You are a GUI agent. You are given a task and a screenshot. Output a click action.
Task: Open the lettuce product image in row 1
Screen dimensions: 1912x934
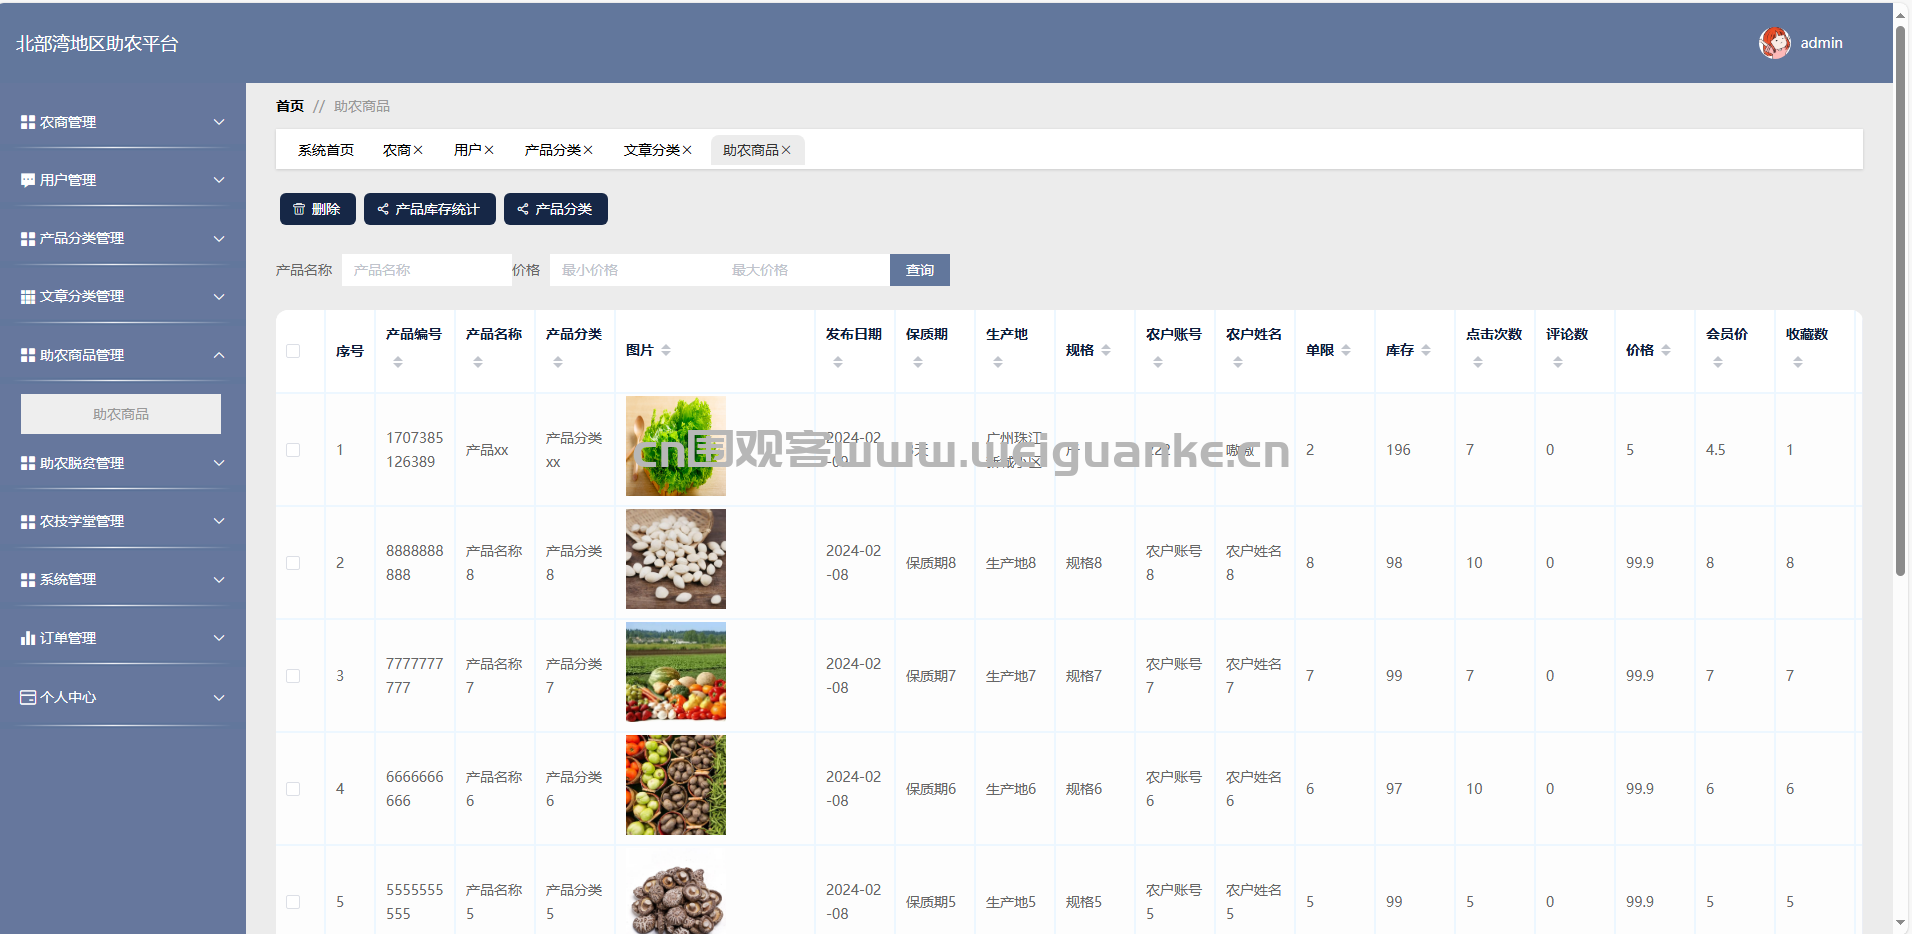coord(676,446)
